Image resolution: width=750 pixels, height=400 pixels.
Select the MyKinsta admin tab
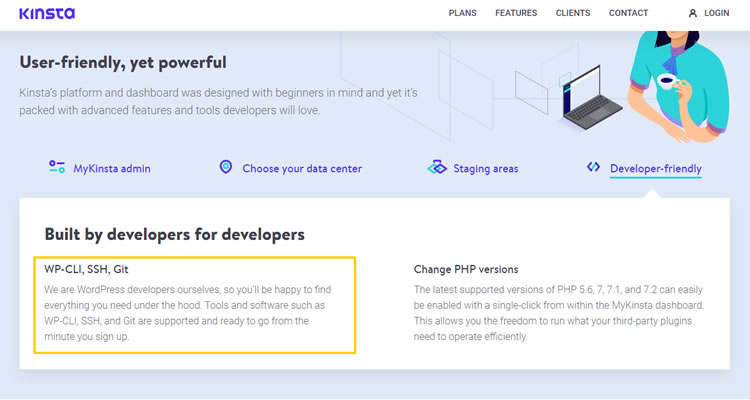point(111,168)
